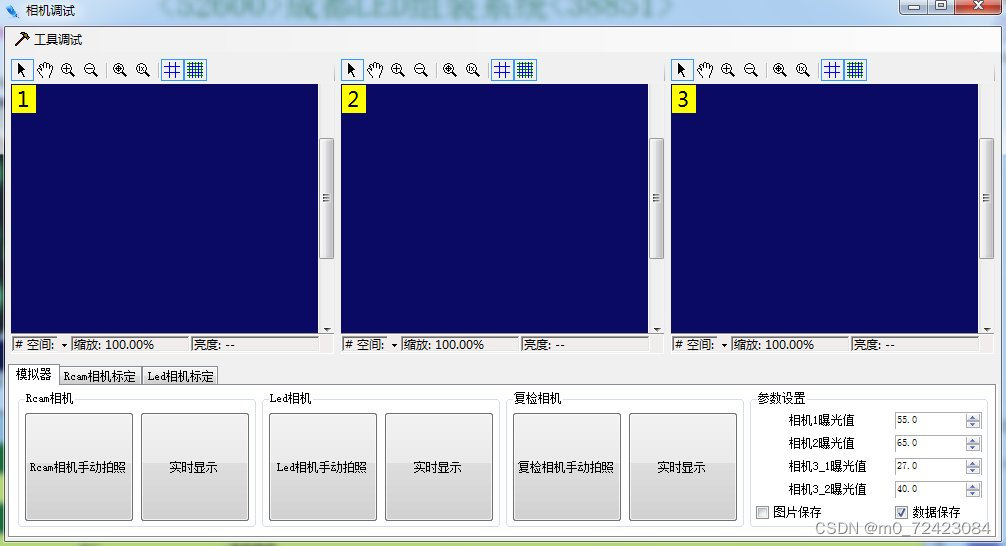
Task: Click 1x actual-size zoom icon in viewer 3
Action: tap(803, 70)
